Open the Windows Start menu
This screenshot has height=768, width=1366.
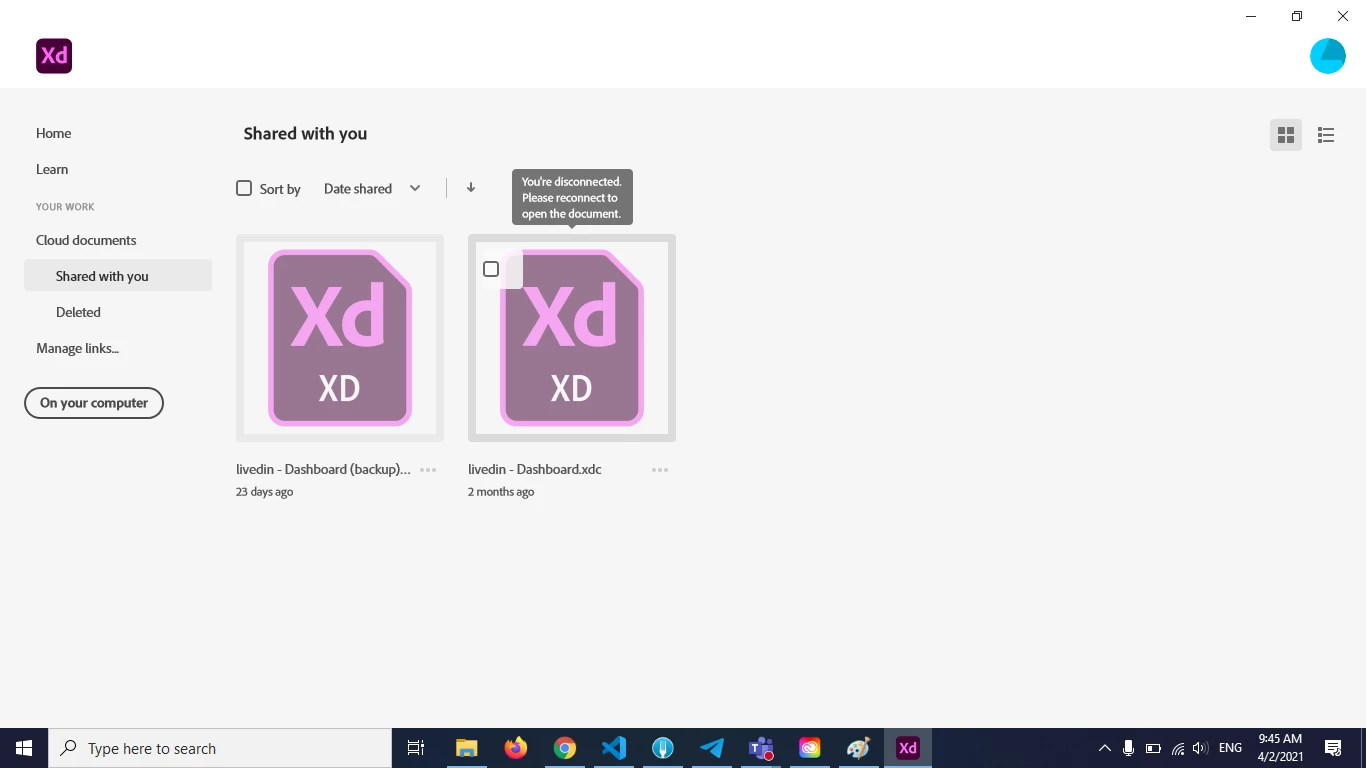point(24,748)
